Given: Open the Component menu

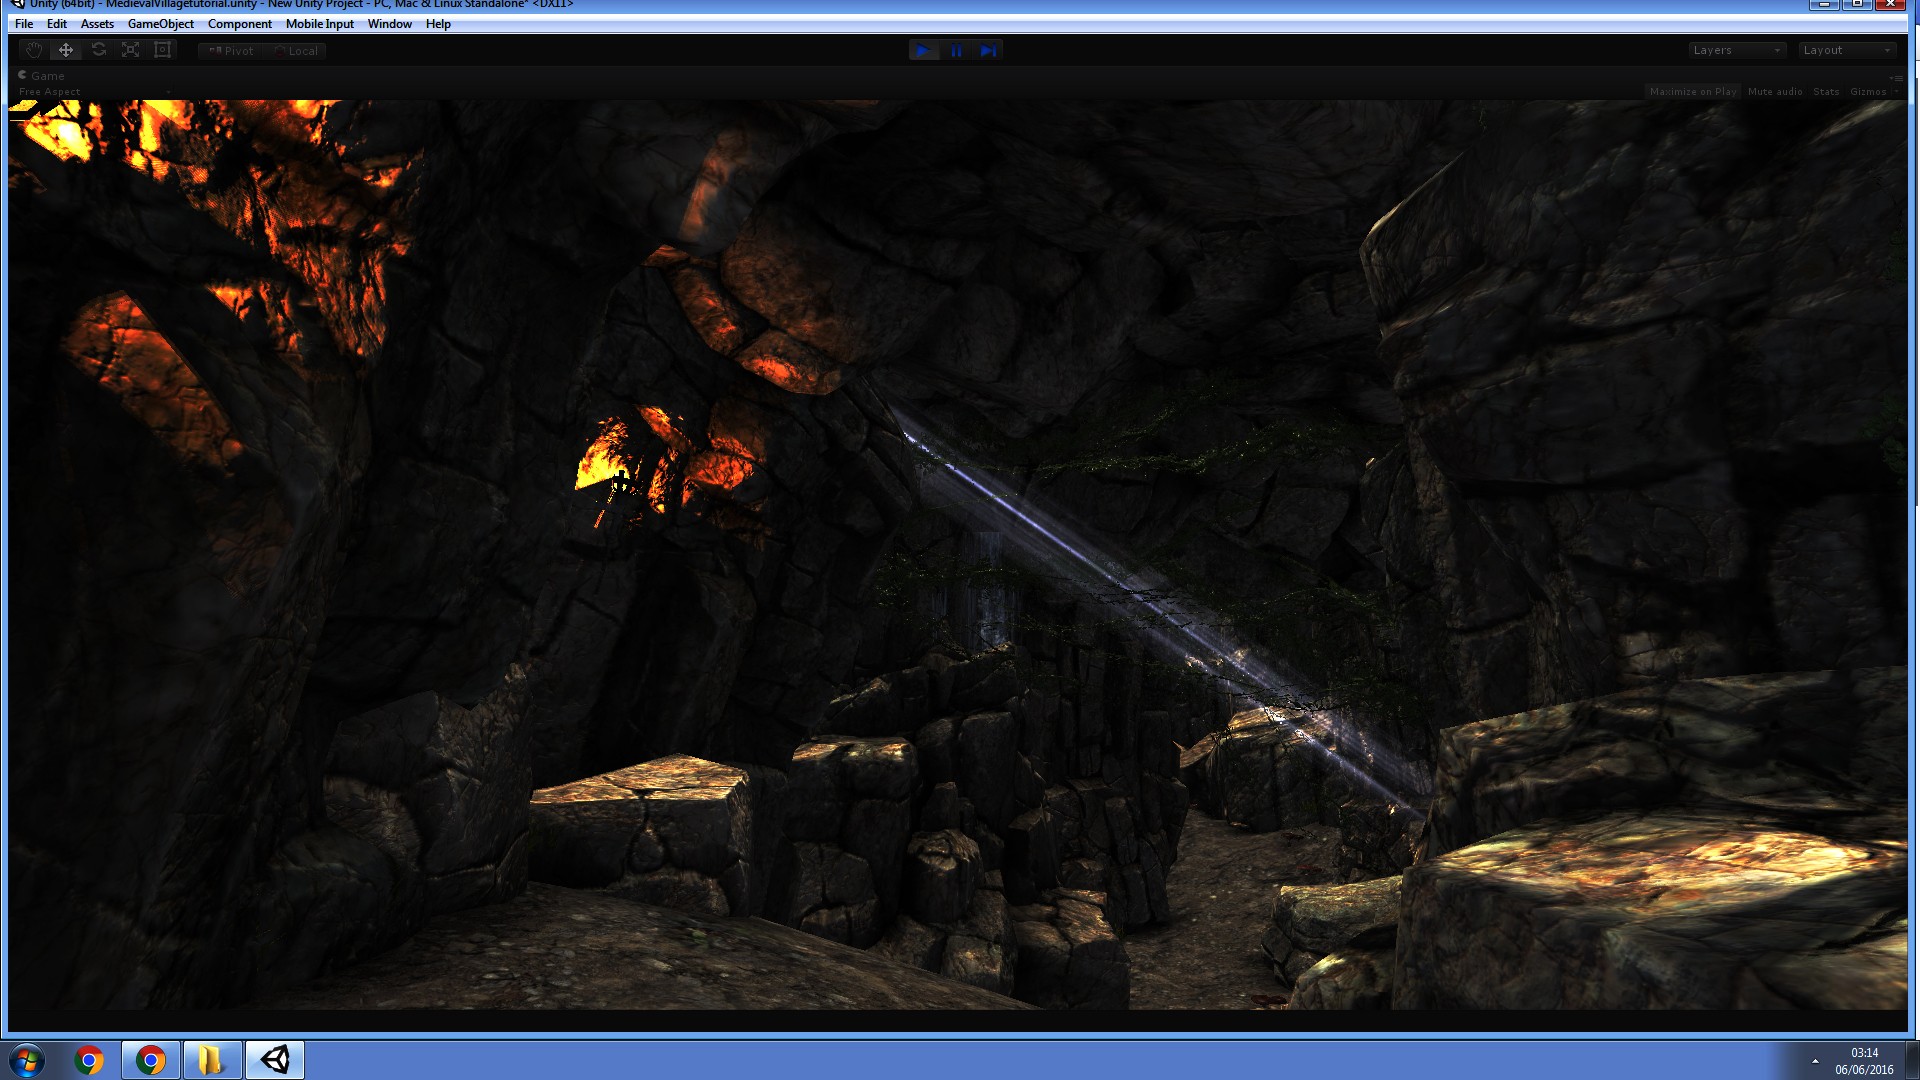Looking at the screenshot, I should click(240, 24).
